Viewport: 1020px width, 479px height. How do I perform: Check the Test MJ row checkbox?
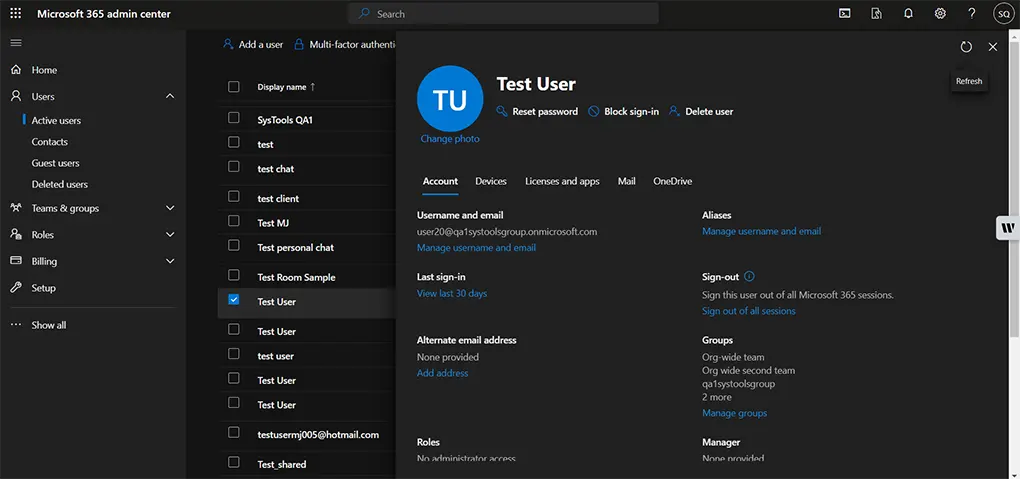coord(234,221)
